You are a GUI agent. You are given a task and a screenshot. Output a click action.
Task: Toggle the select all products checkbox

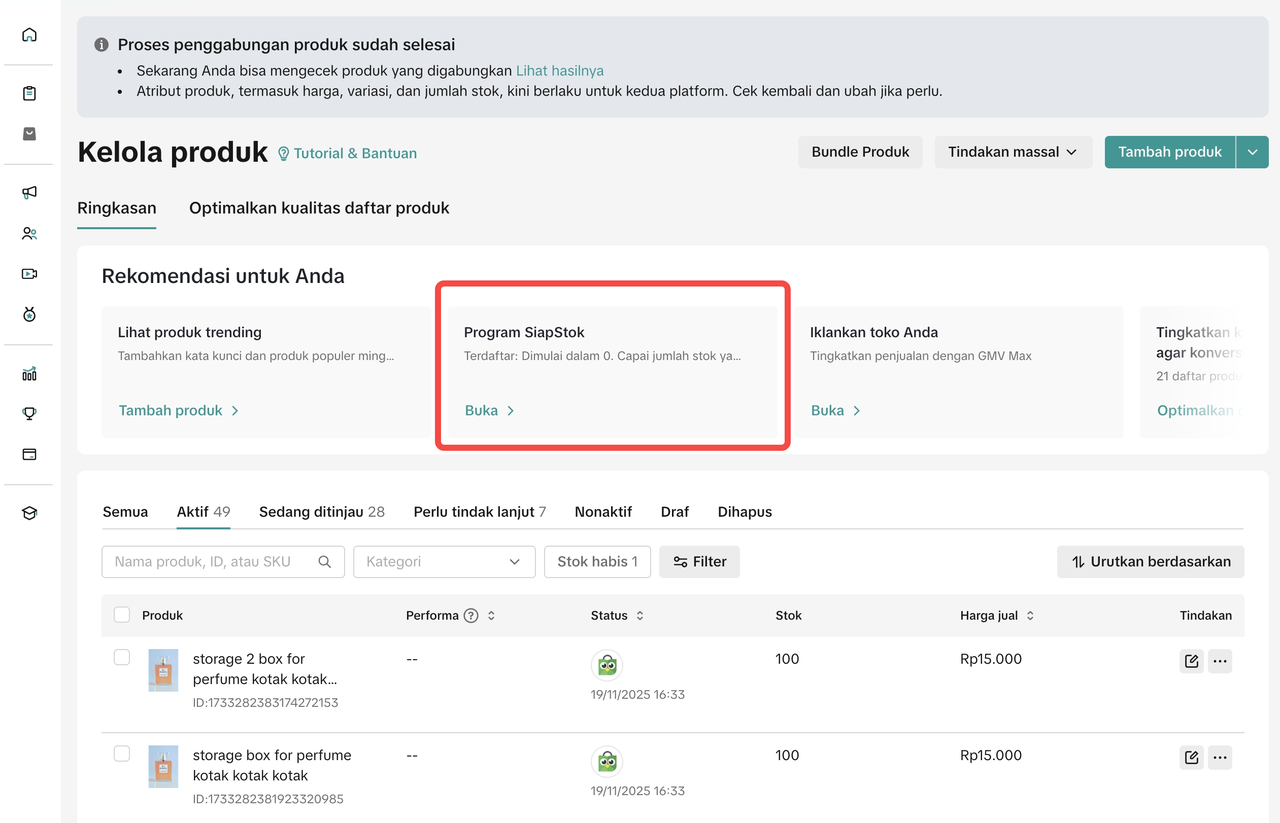click(x=122, y=615)
